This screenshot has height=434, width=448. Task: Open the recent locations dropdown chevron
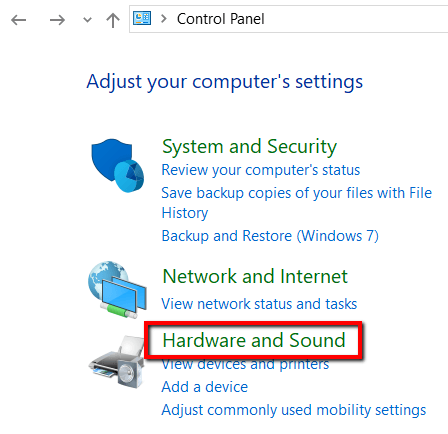pos(87,20)
